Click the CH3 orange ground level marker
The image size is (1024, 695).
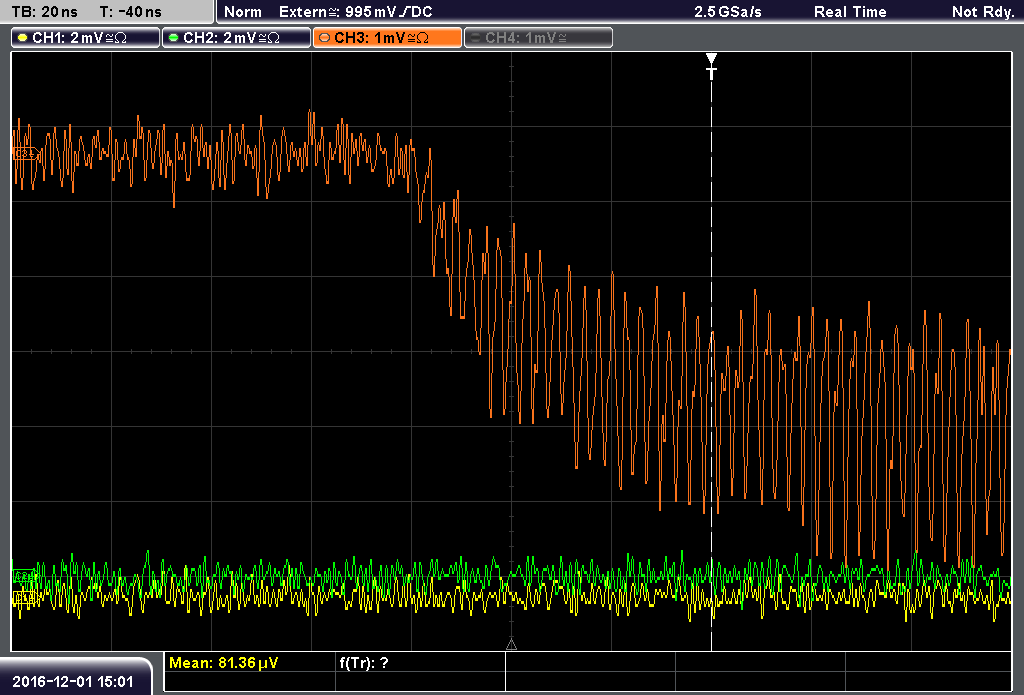tap(25, 153)
